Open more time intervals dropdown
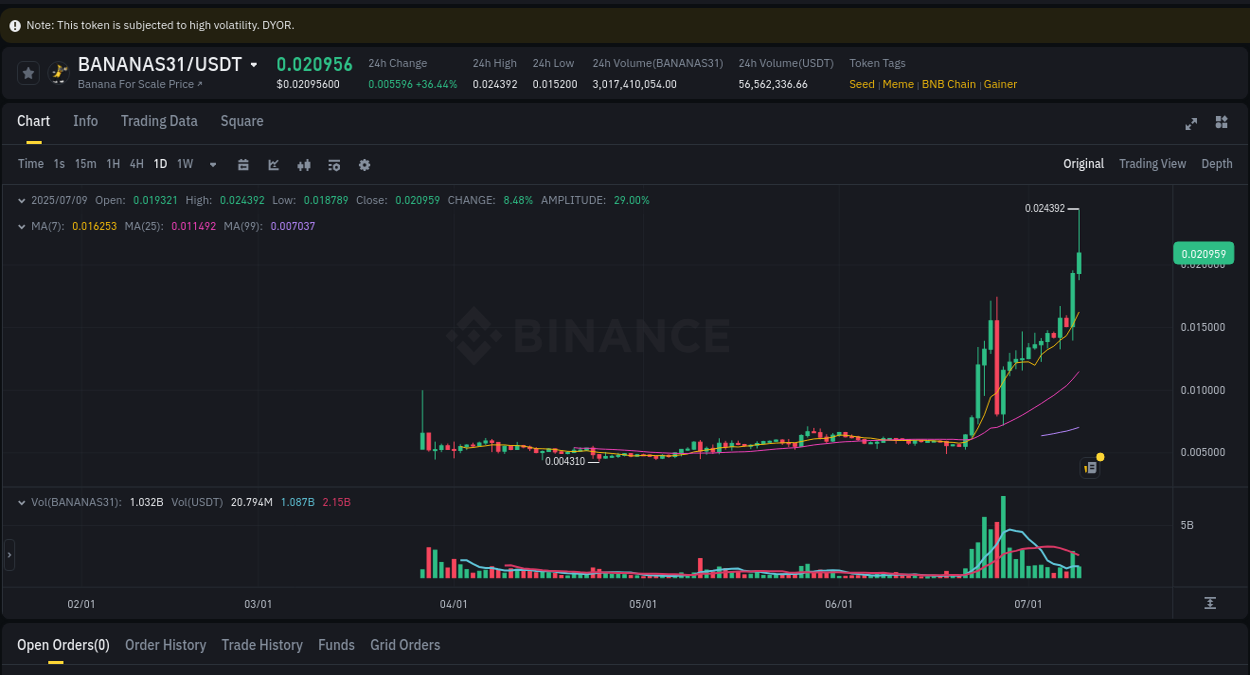The image size is (1250, 675). tap(212, 164)
